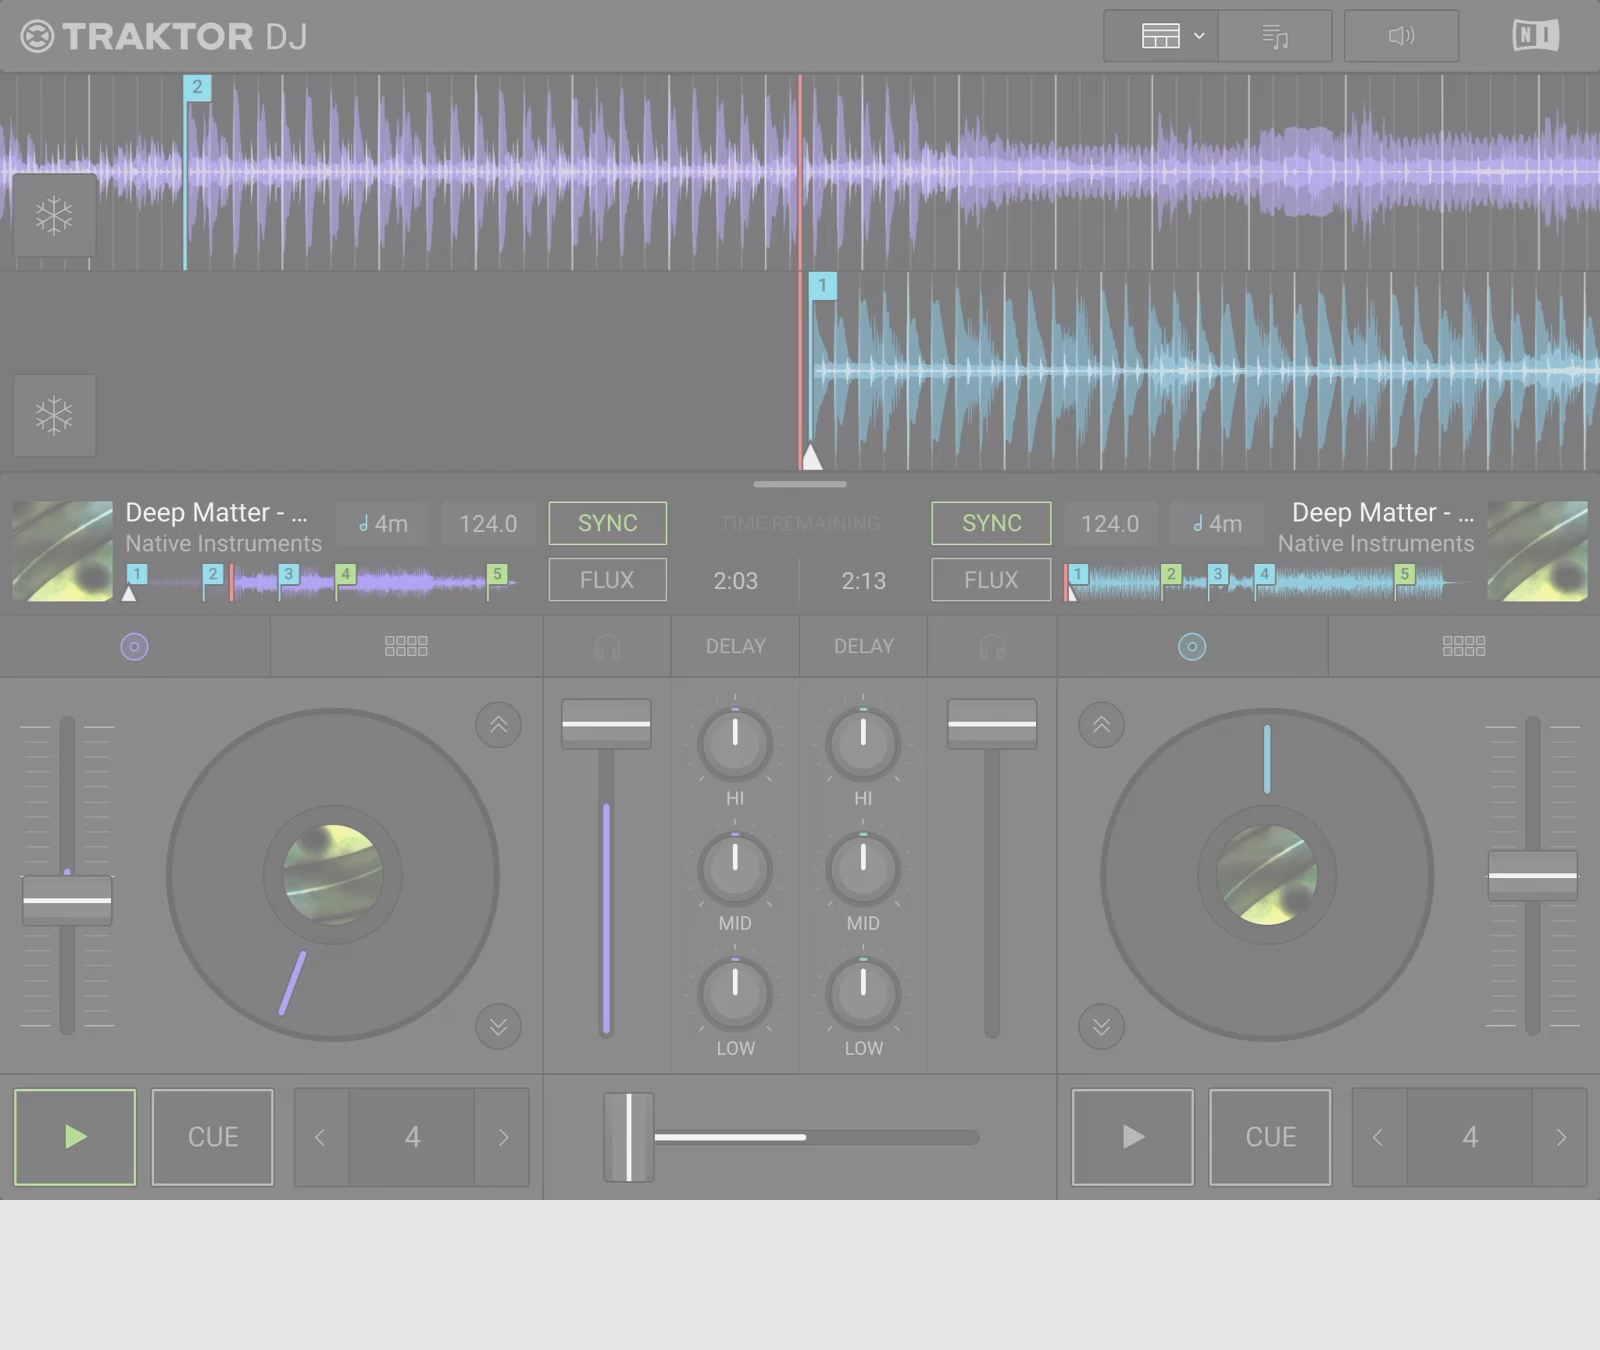
Task: Decrease right deck loop size
Action: [x=1378, y=1137]
